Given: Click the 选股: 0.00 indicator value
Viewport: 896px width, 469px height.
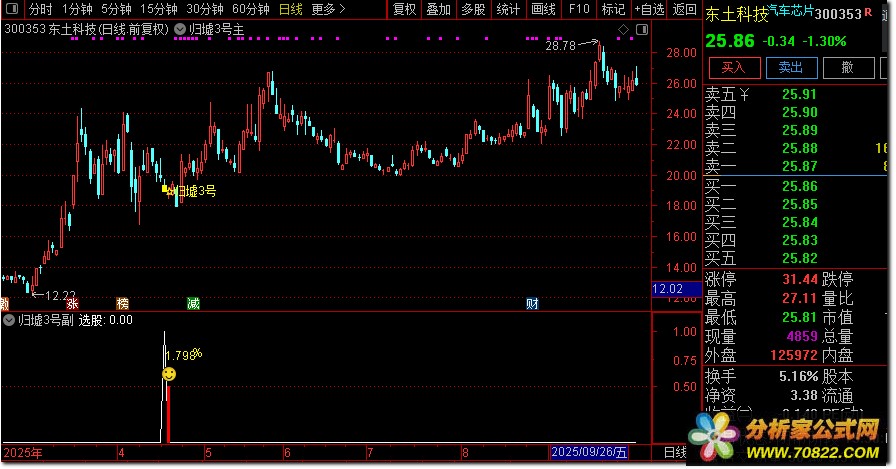Looking at the screenshot, I should [105, 320].
